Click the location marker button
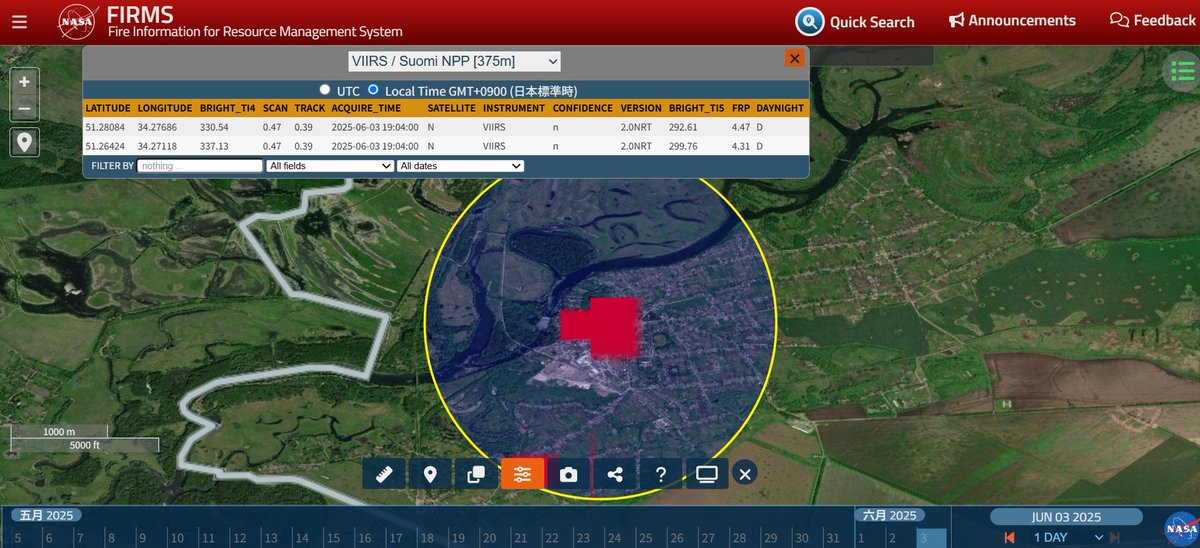This screenshot has height=548, width=1200. pos(25,143)
